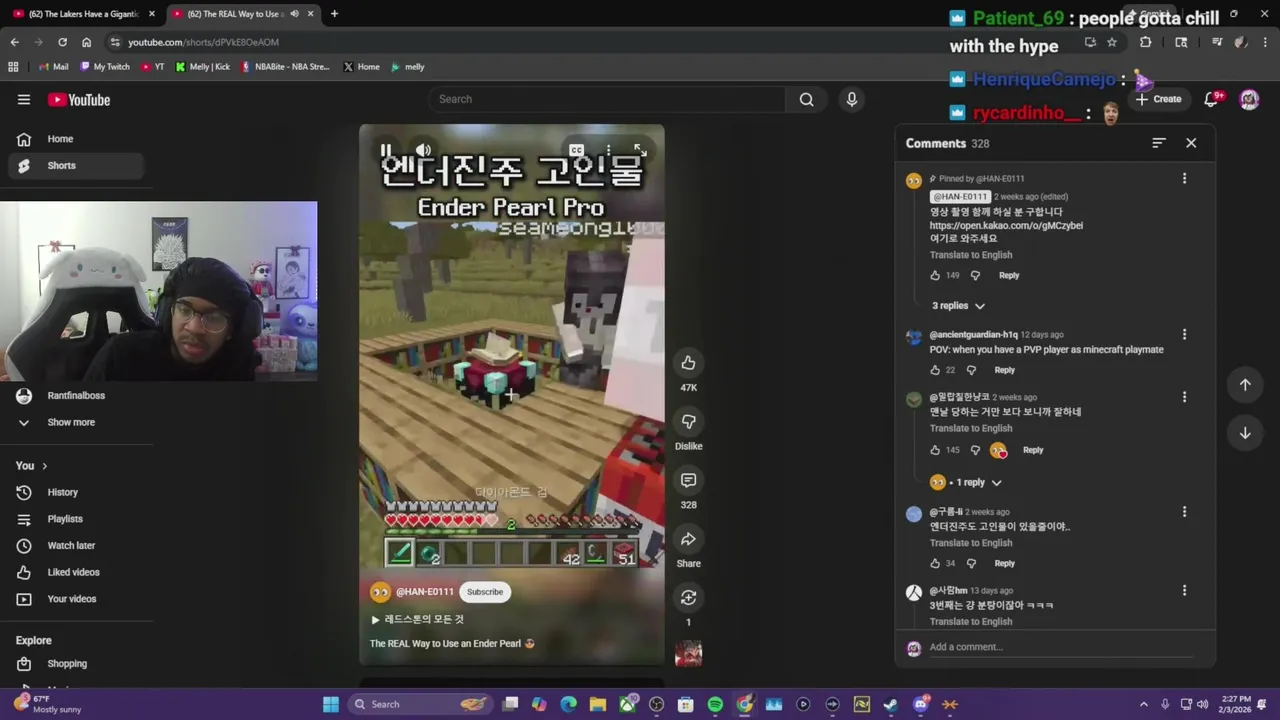
Task: Open the My Twitch bookmark
Action: pyautogui.click(x=105, y=67)
